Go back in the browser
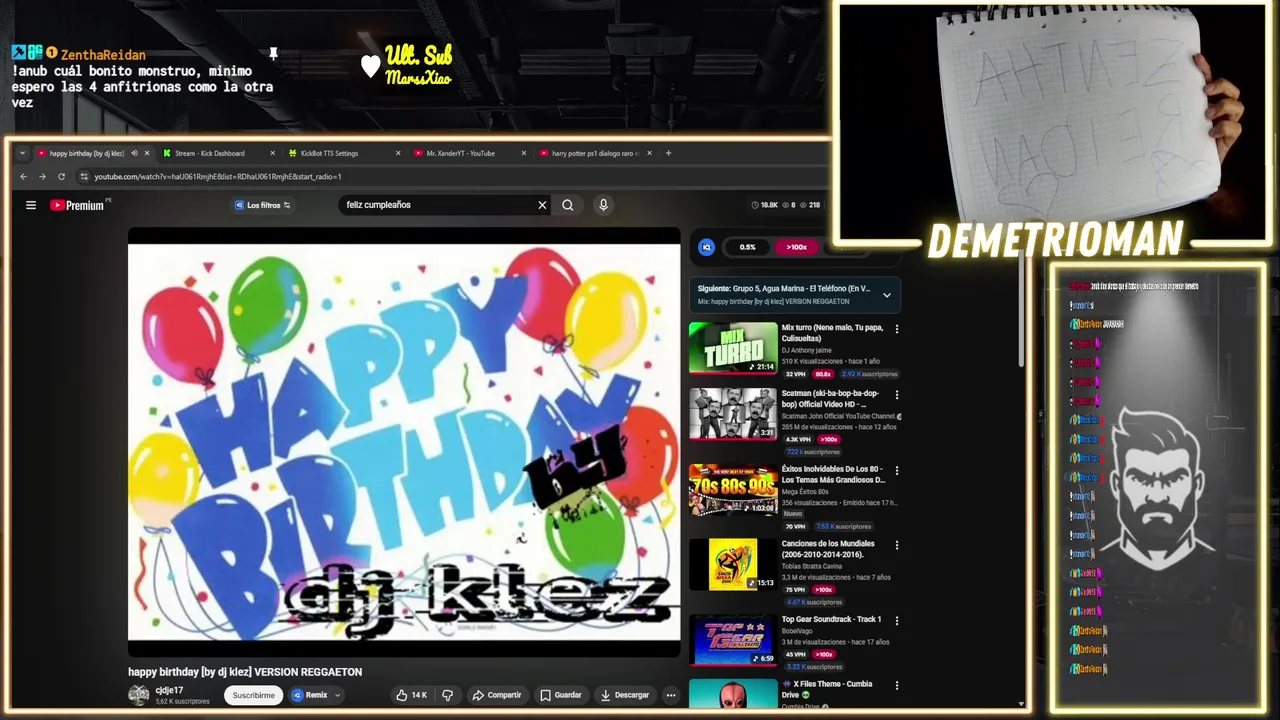This screenshot has width=1280, height=720. coord(24,177)
